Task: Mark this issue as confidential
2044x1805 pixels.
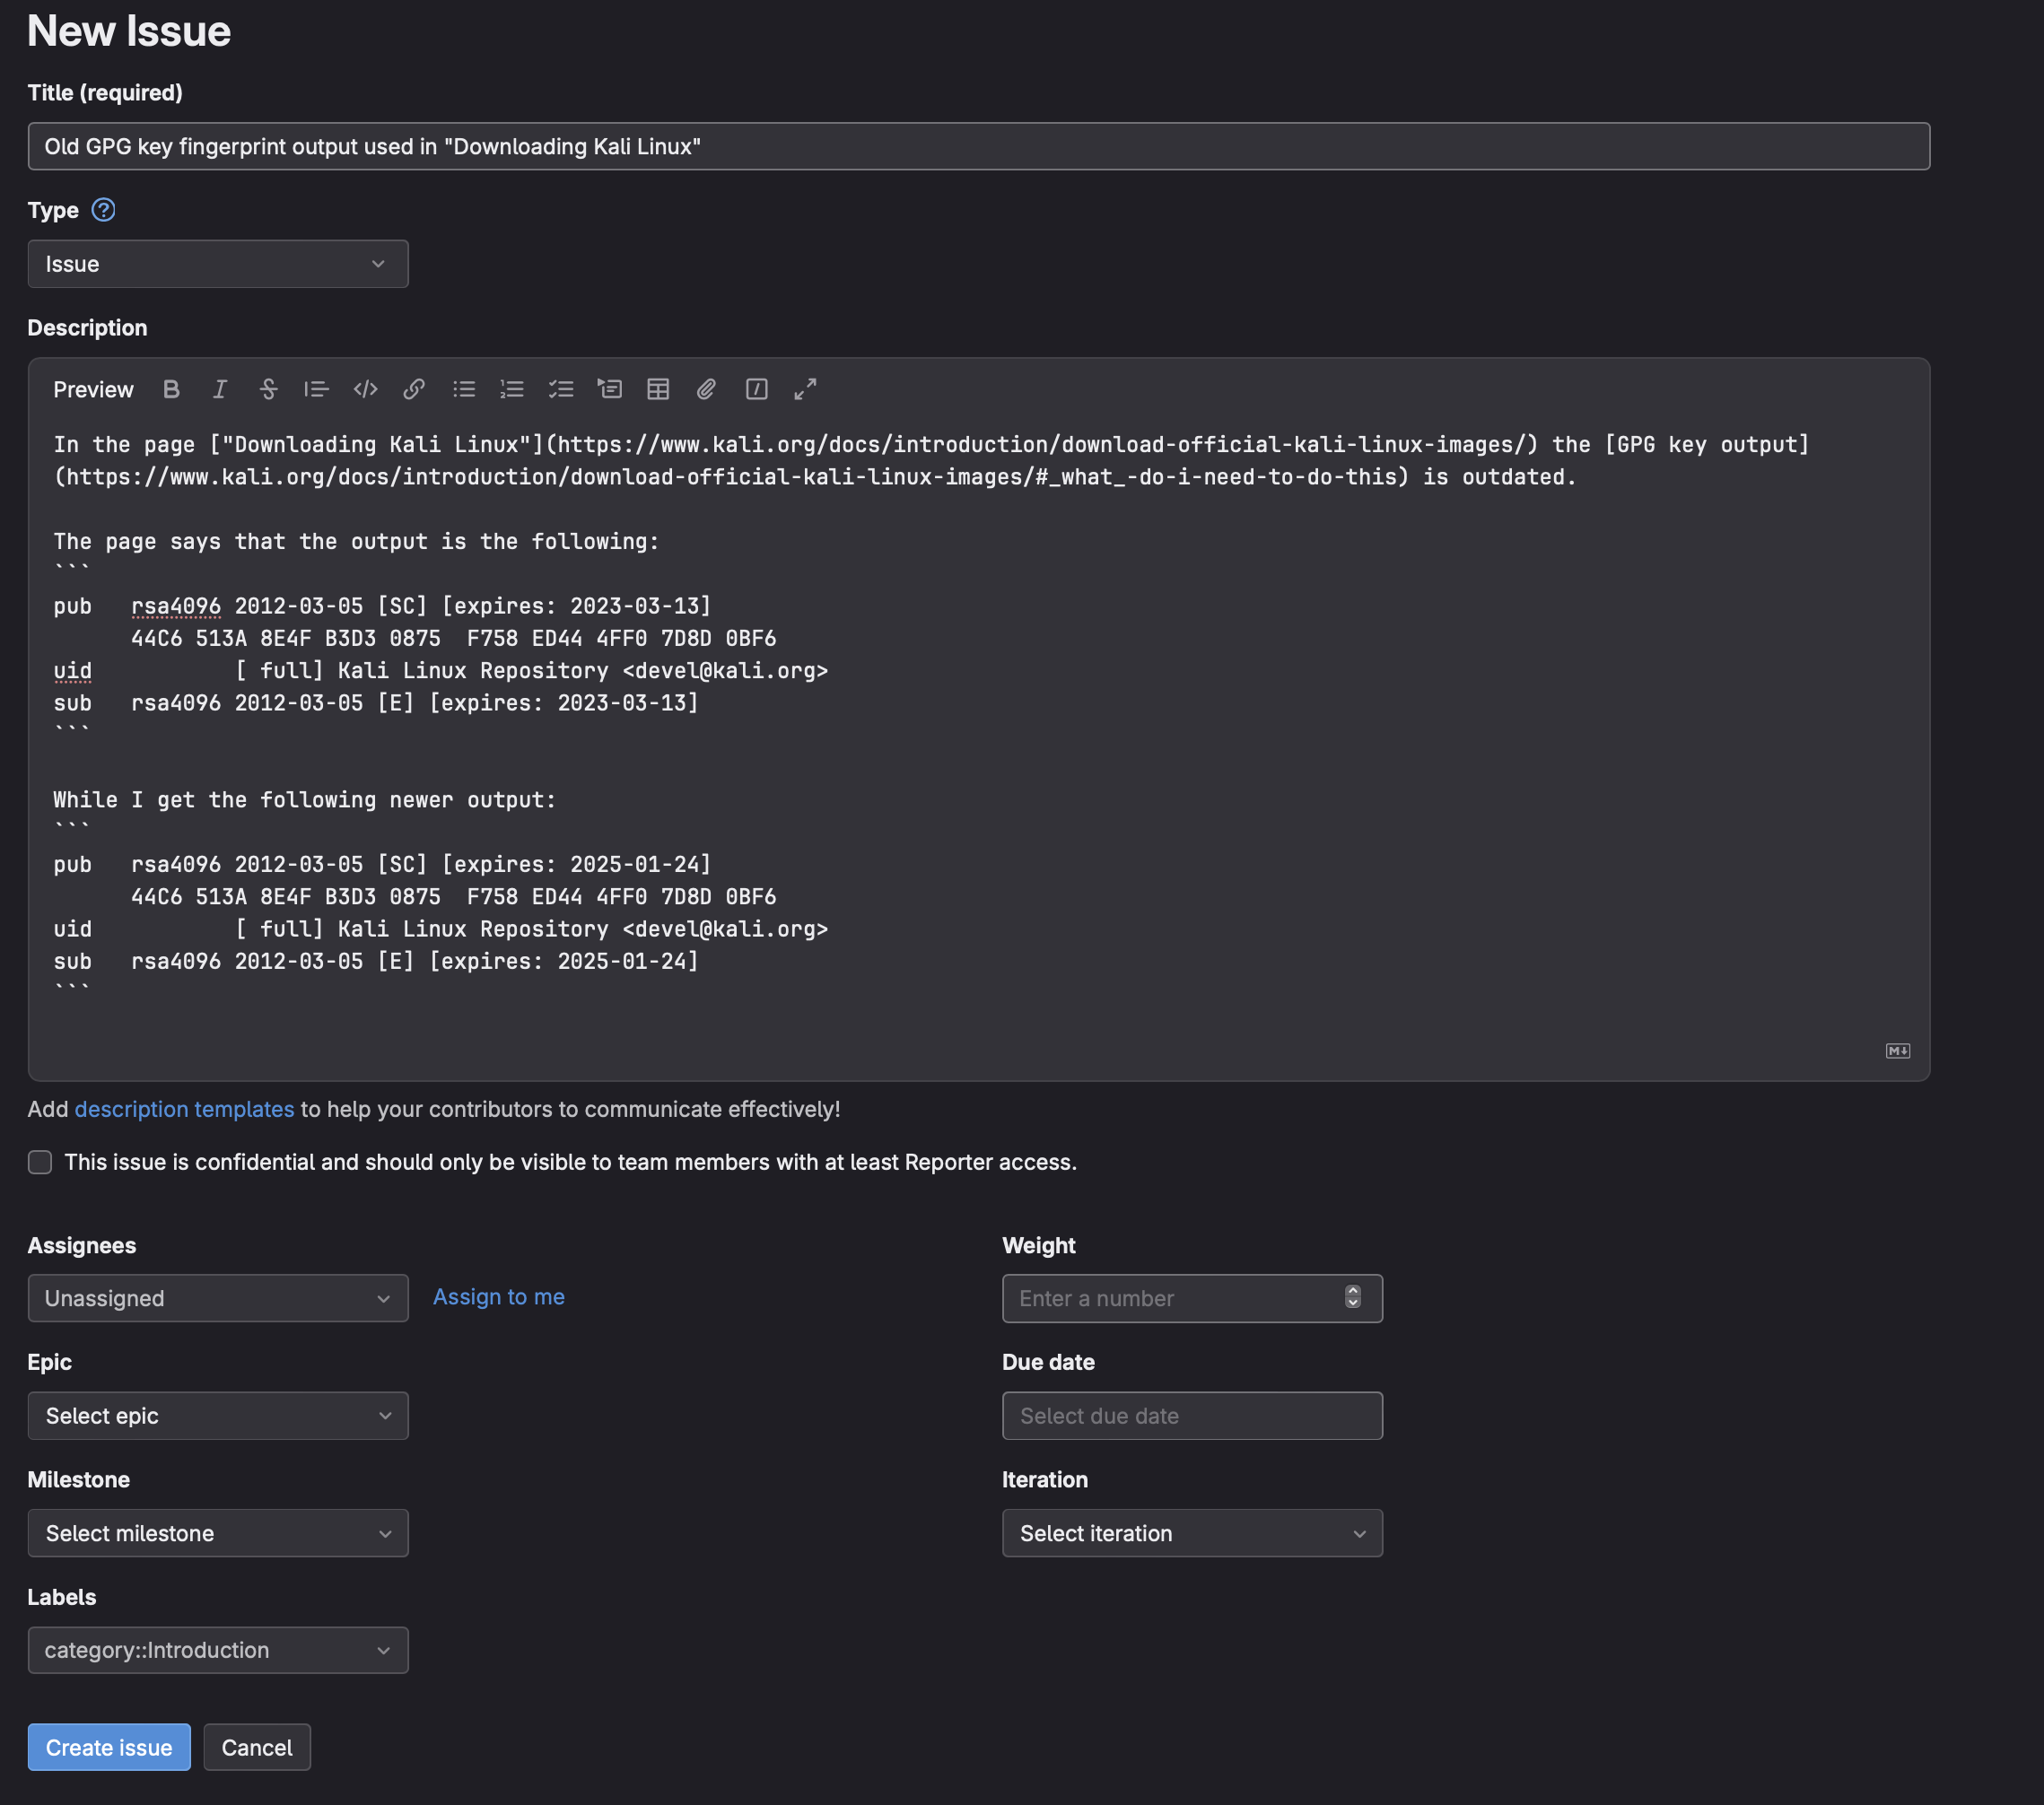Action: coord(40,1162)
